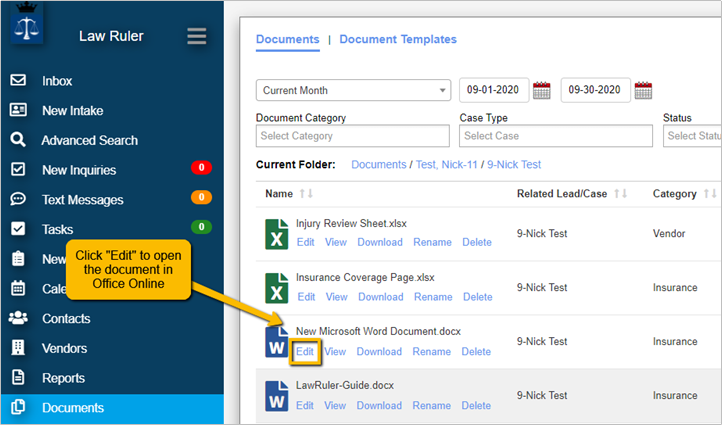Click the end date field 09-30-2020
The image size is (722, 425).
[595, 90]
